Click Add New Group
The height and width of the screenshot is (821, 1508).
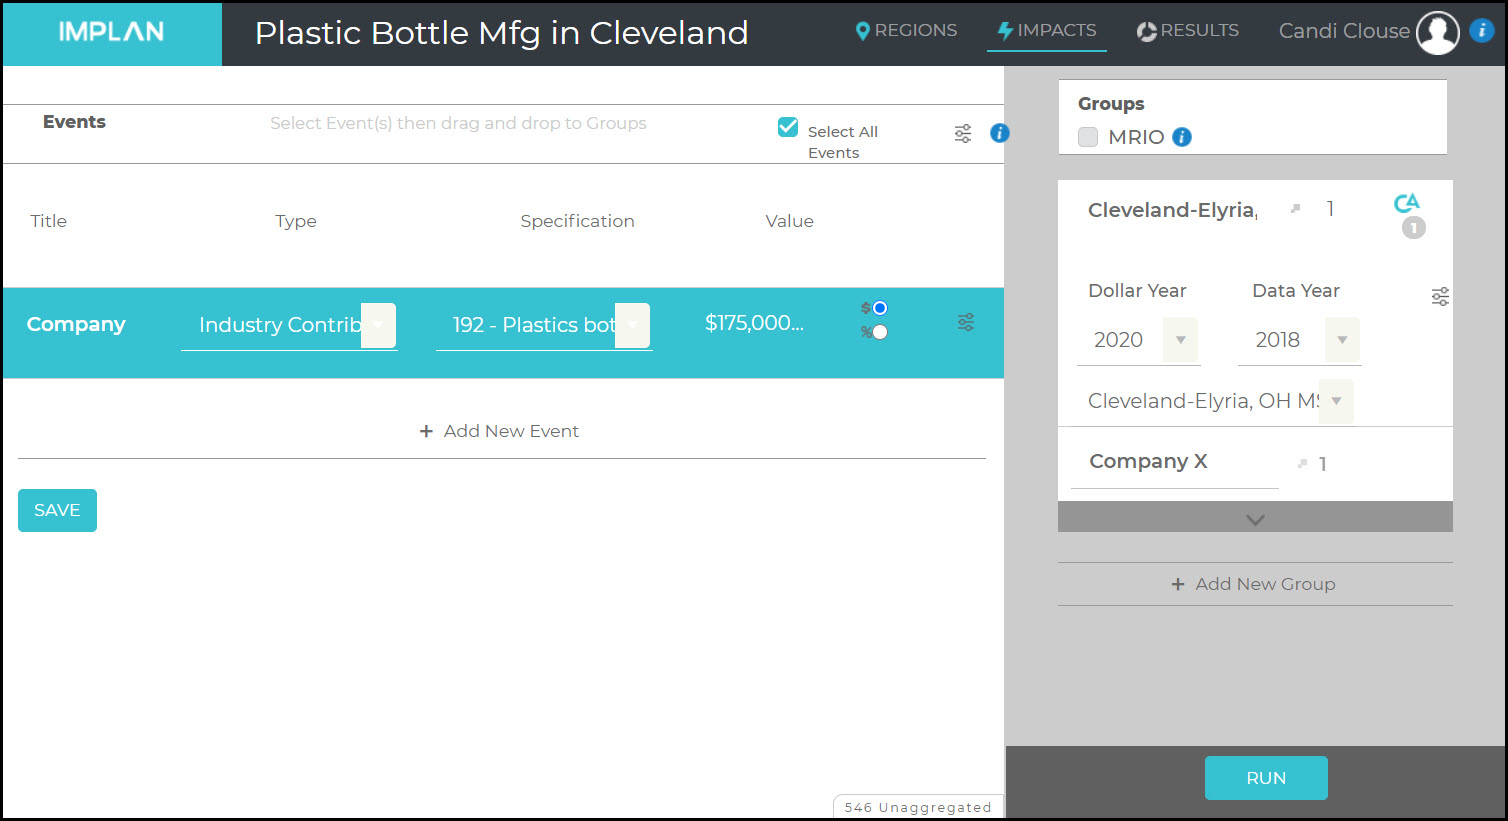coord(1254,584)
